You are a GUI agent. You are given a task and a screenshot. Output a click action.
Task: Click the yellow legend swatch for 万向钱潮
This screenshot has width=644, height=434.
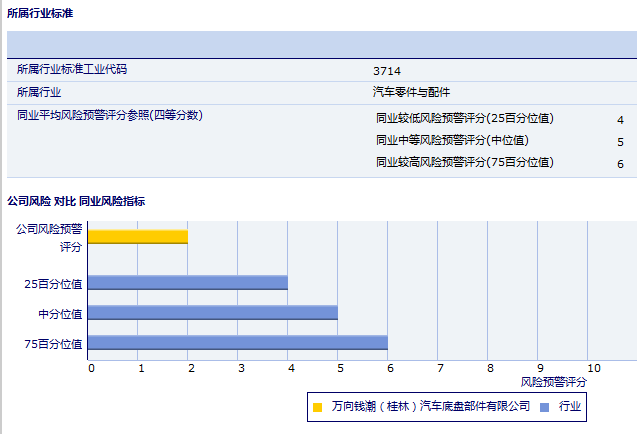coord(317,408)
